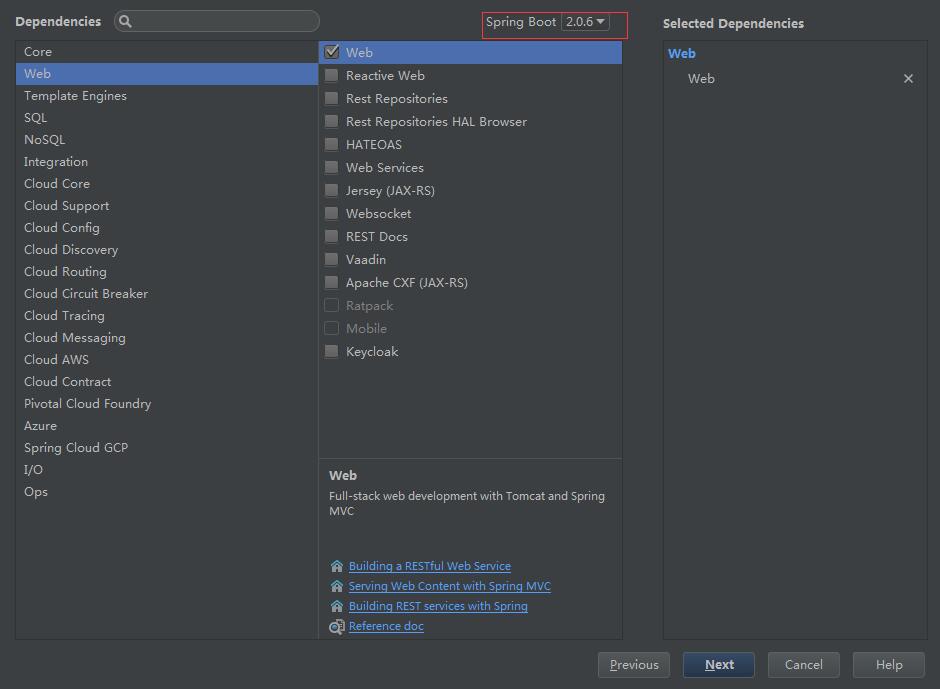Open the NoSQL category
Image resolution: width=940 pixels, height=689 pixels.
(167, 139)
